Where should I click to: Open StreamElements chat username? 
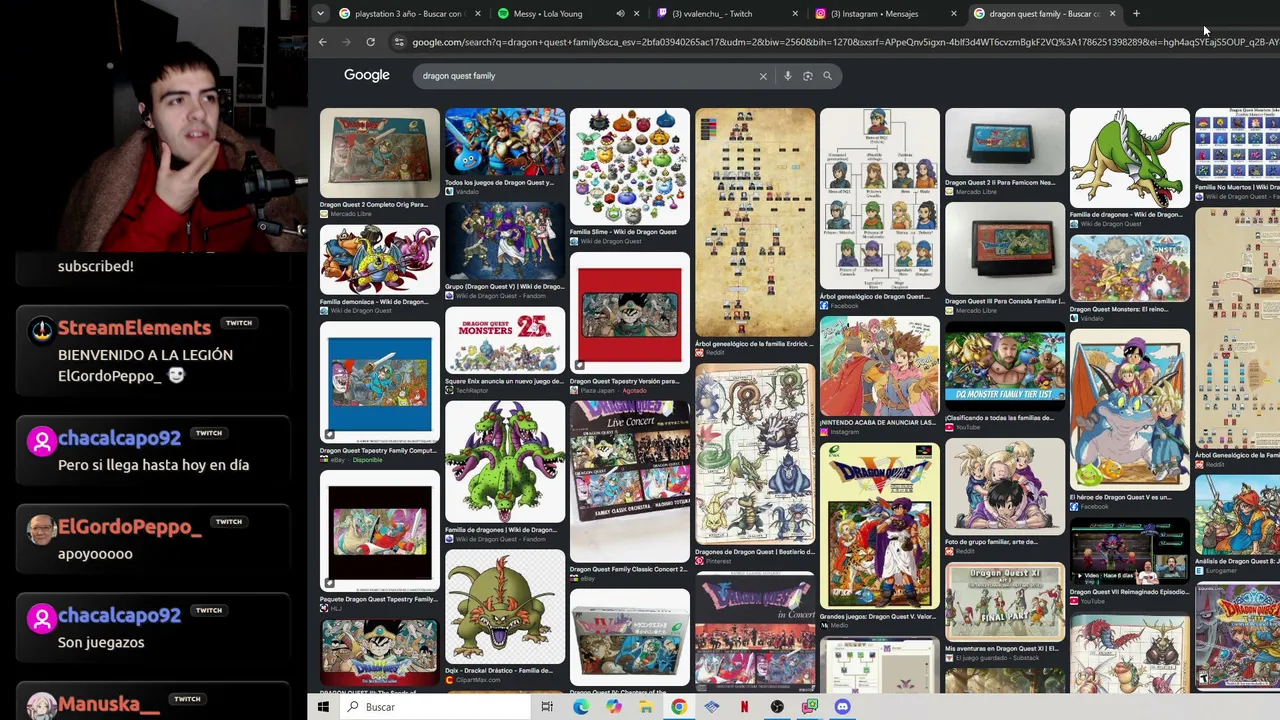click(134, 328)
